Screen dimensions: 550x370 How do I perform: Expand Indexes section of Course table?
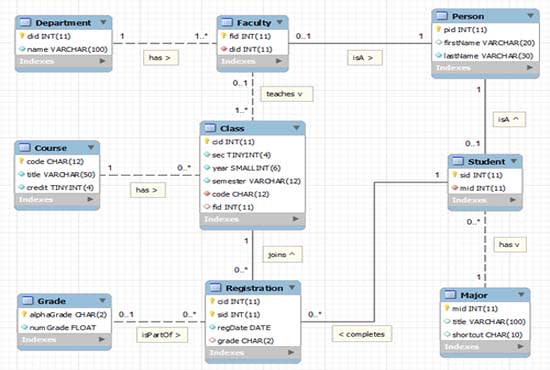(90, 199)
